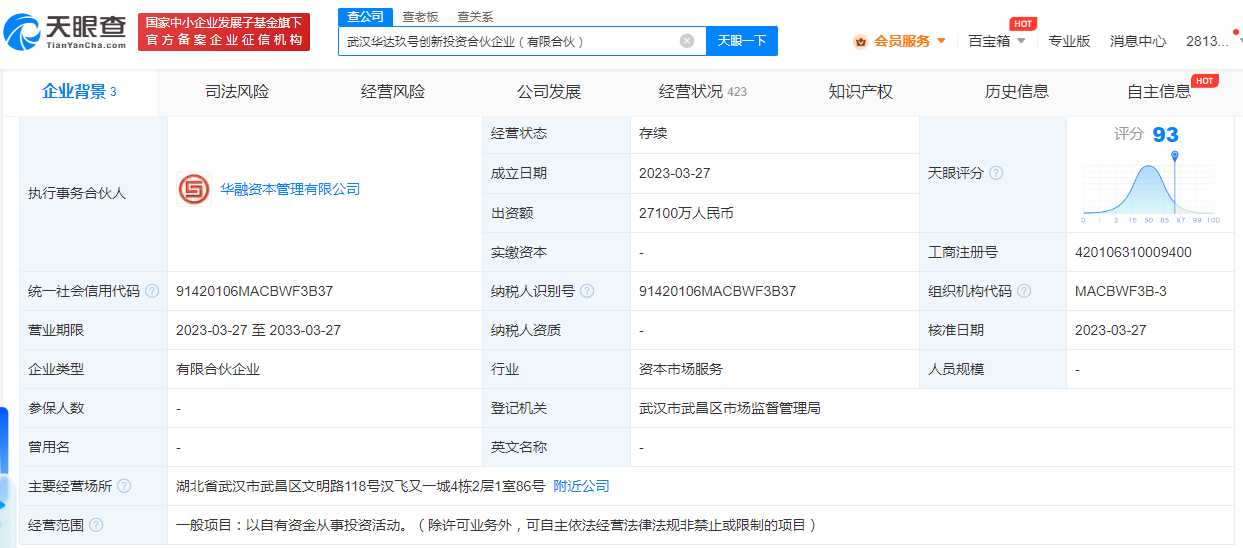Click the 官方备案企业征信机构 banner

pyautogui.click(x=224, y=33)
